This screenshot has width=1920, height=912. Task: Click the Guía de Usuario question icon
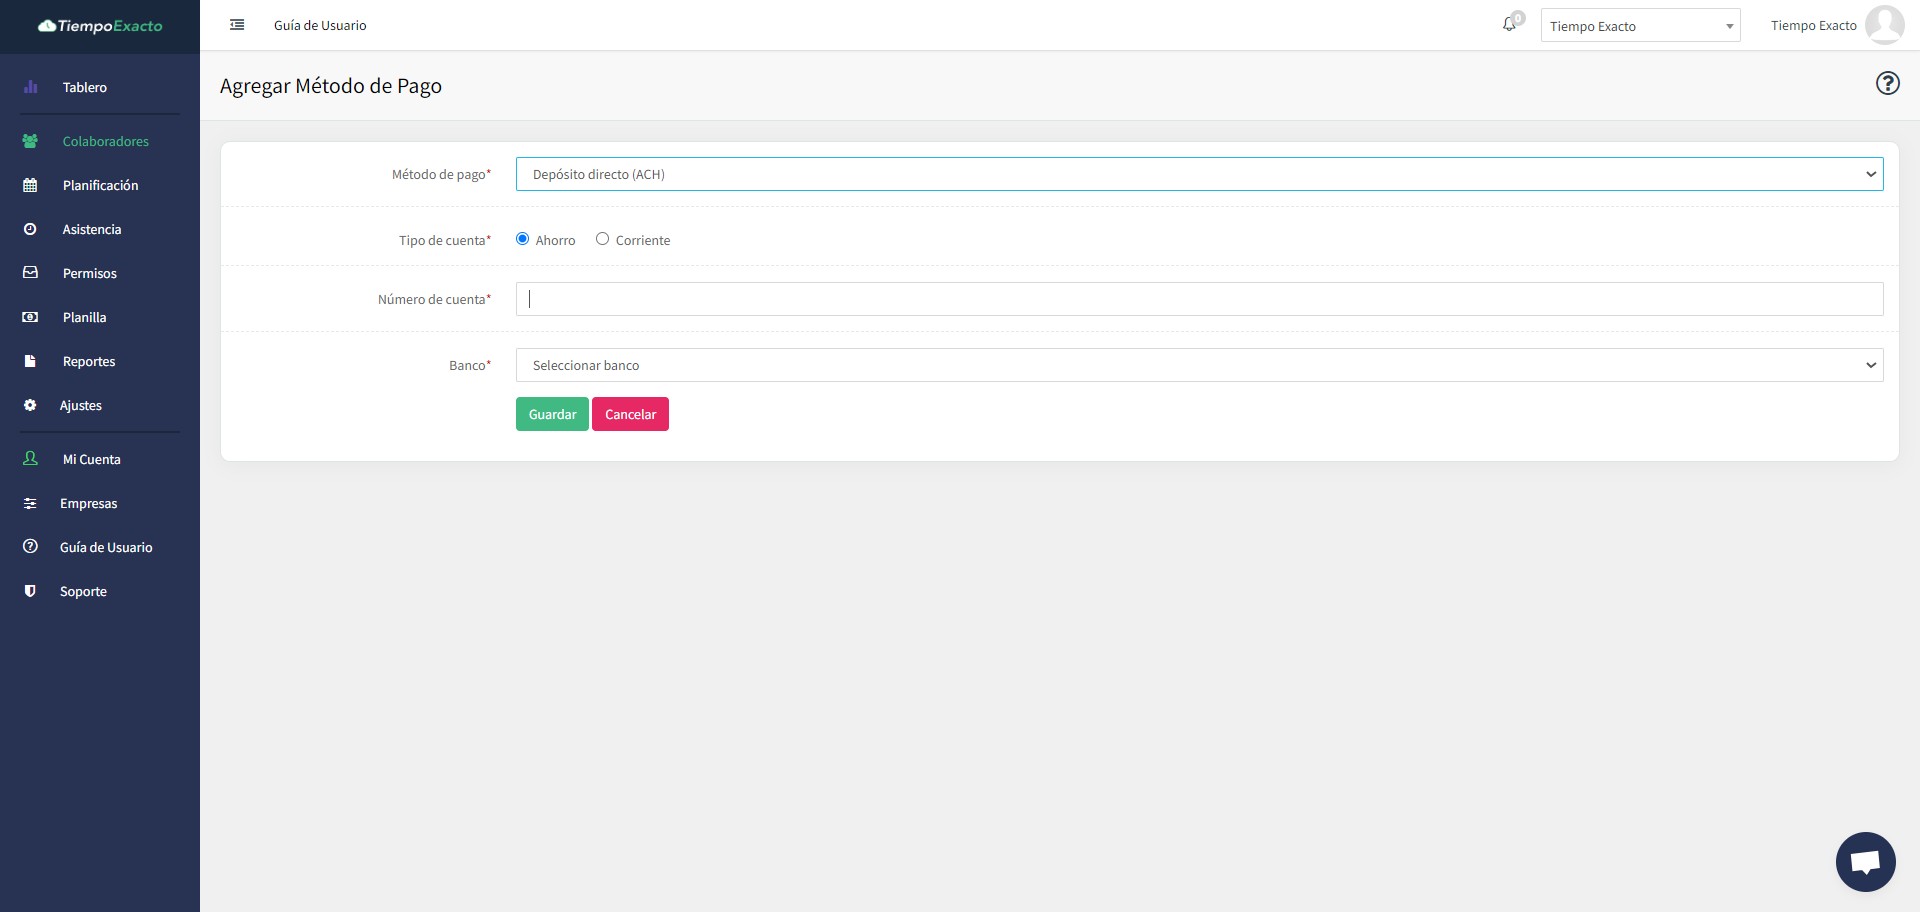(30, 547)
